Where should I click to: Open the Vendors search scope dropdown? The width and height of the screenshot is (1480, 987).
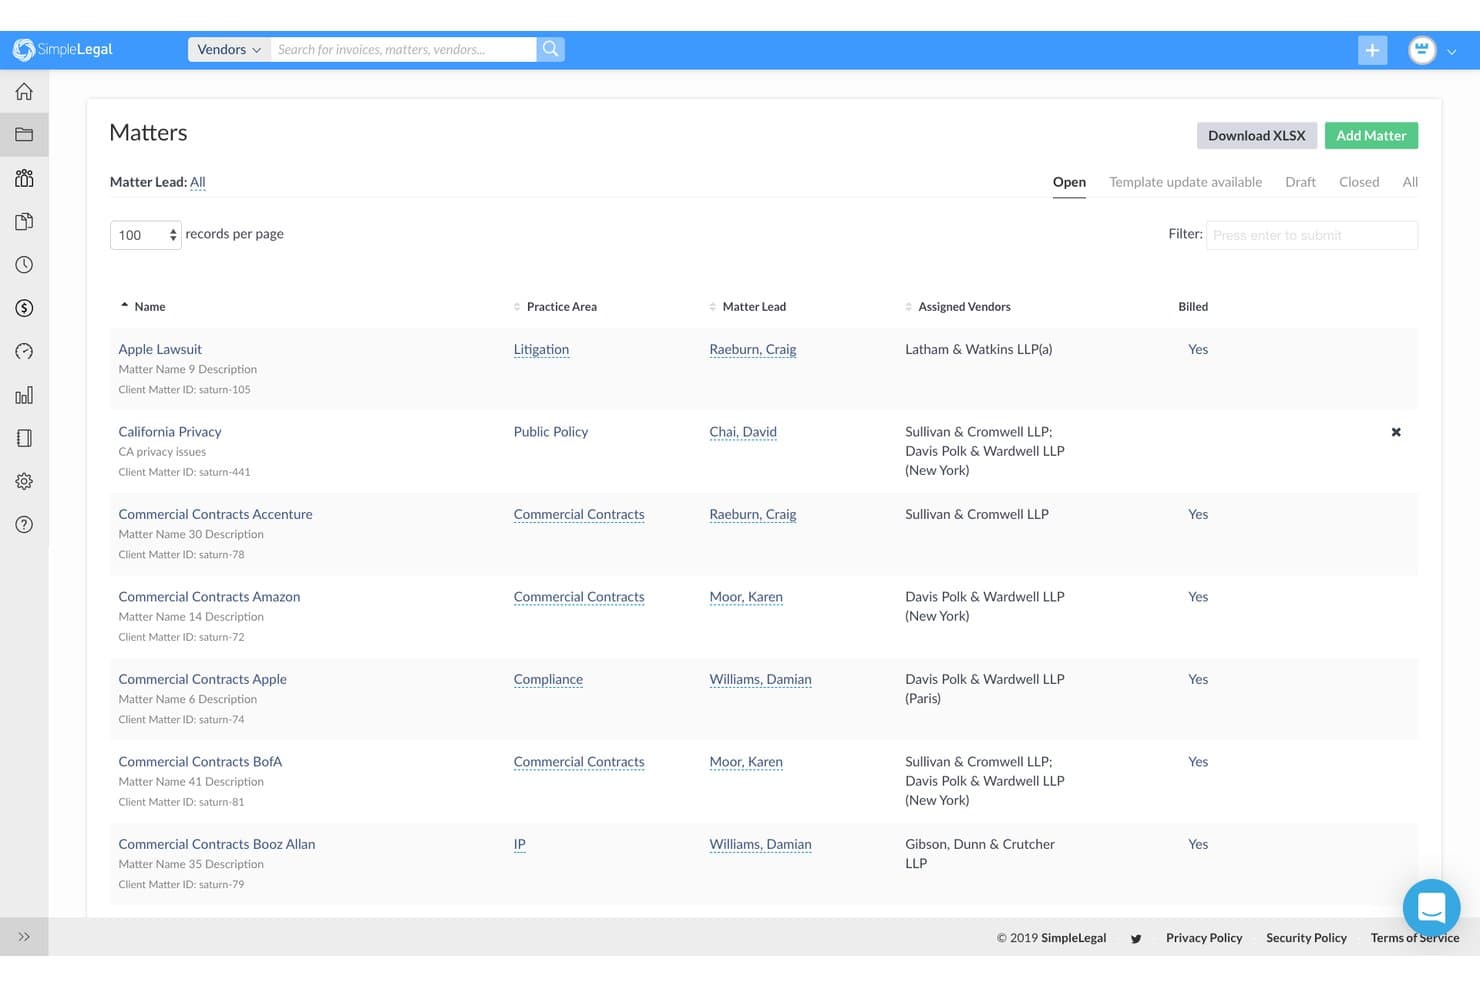coord(229,49)
